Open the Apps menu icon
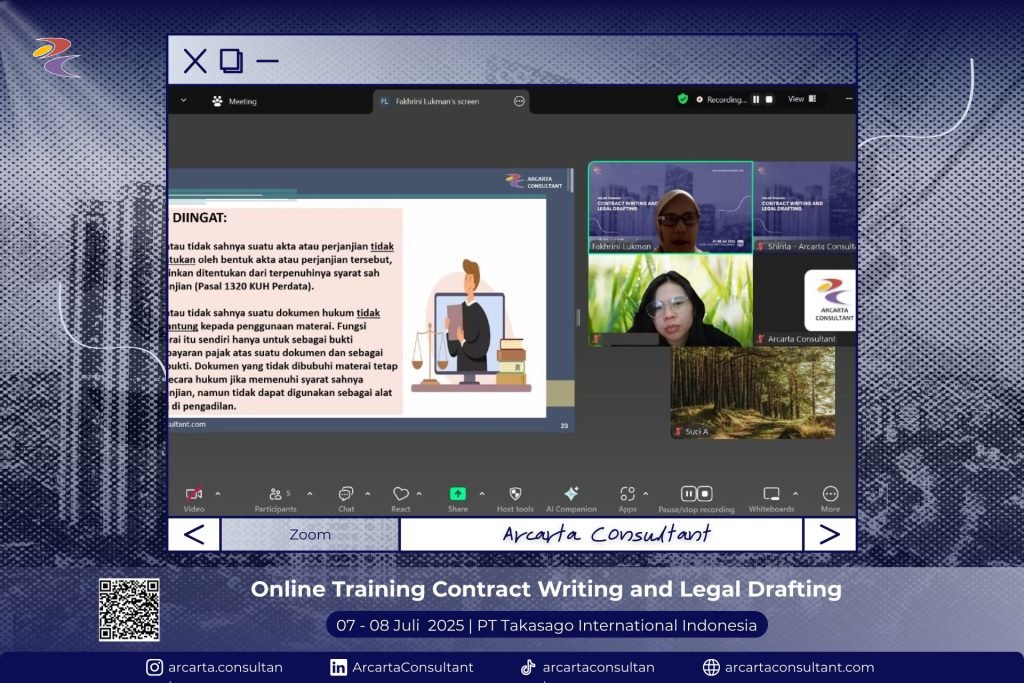Image resolution: width=1024 pixels, height=683 pixels. pos(627,494)
